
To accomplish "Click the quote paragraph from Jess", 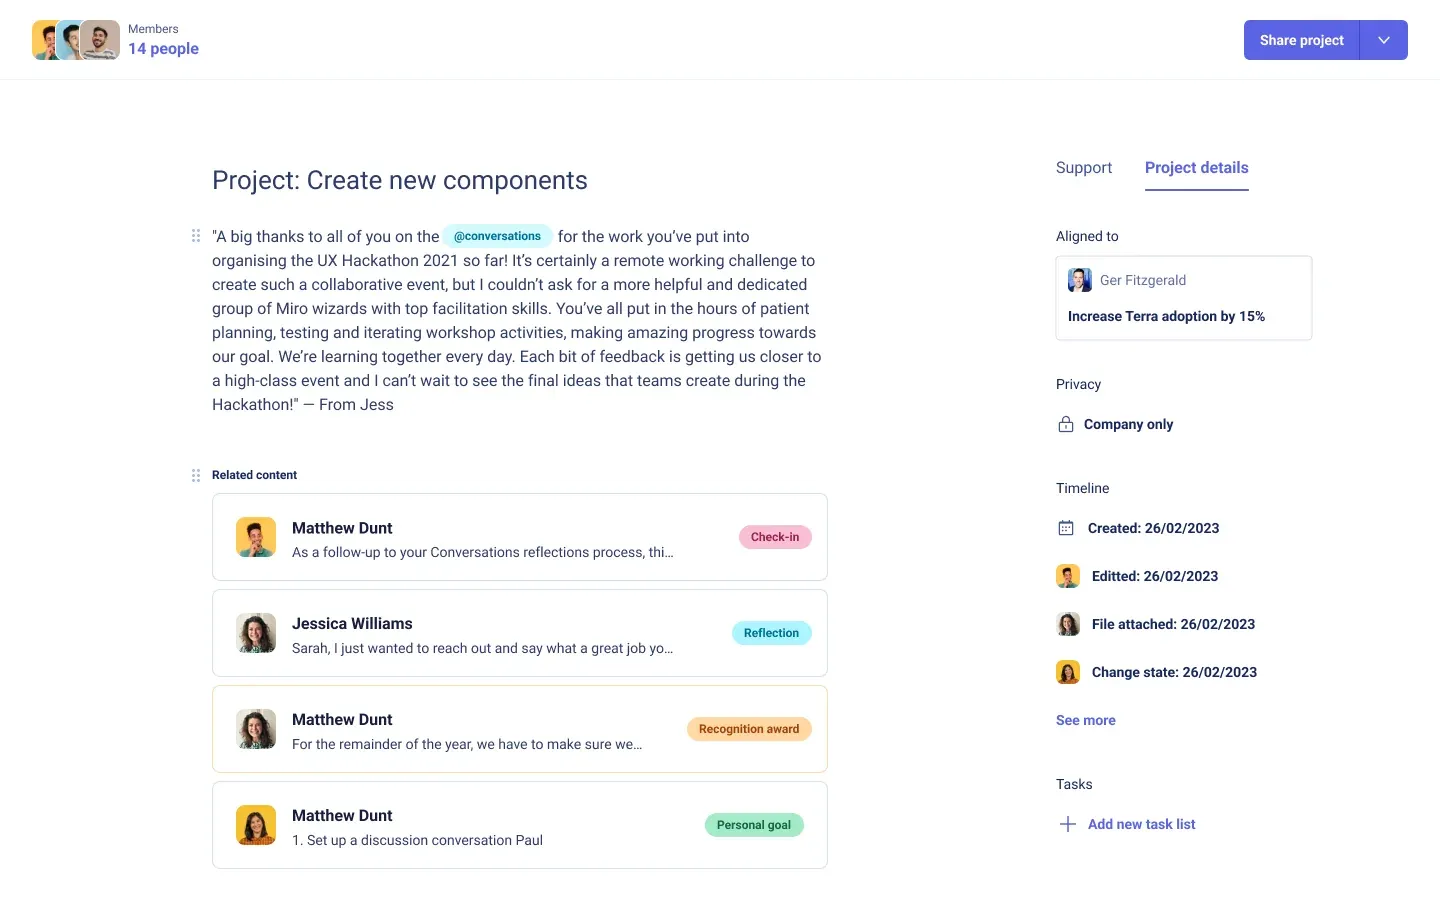I will coord(517,320).
